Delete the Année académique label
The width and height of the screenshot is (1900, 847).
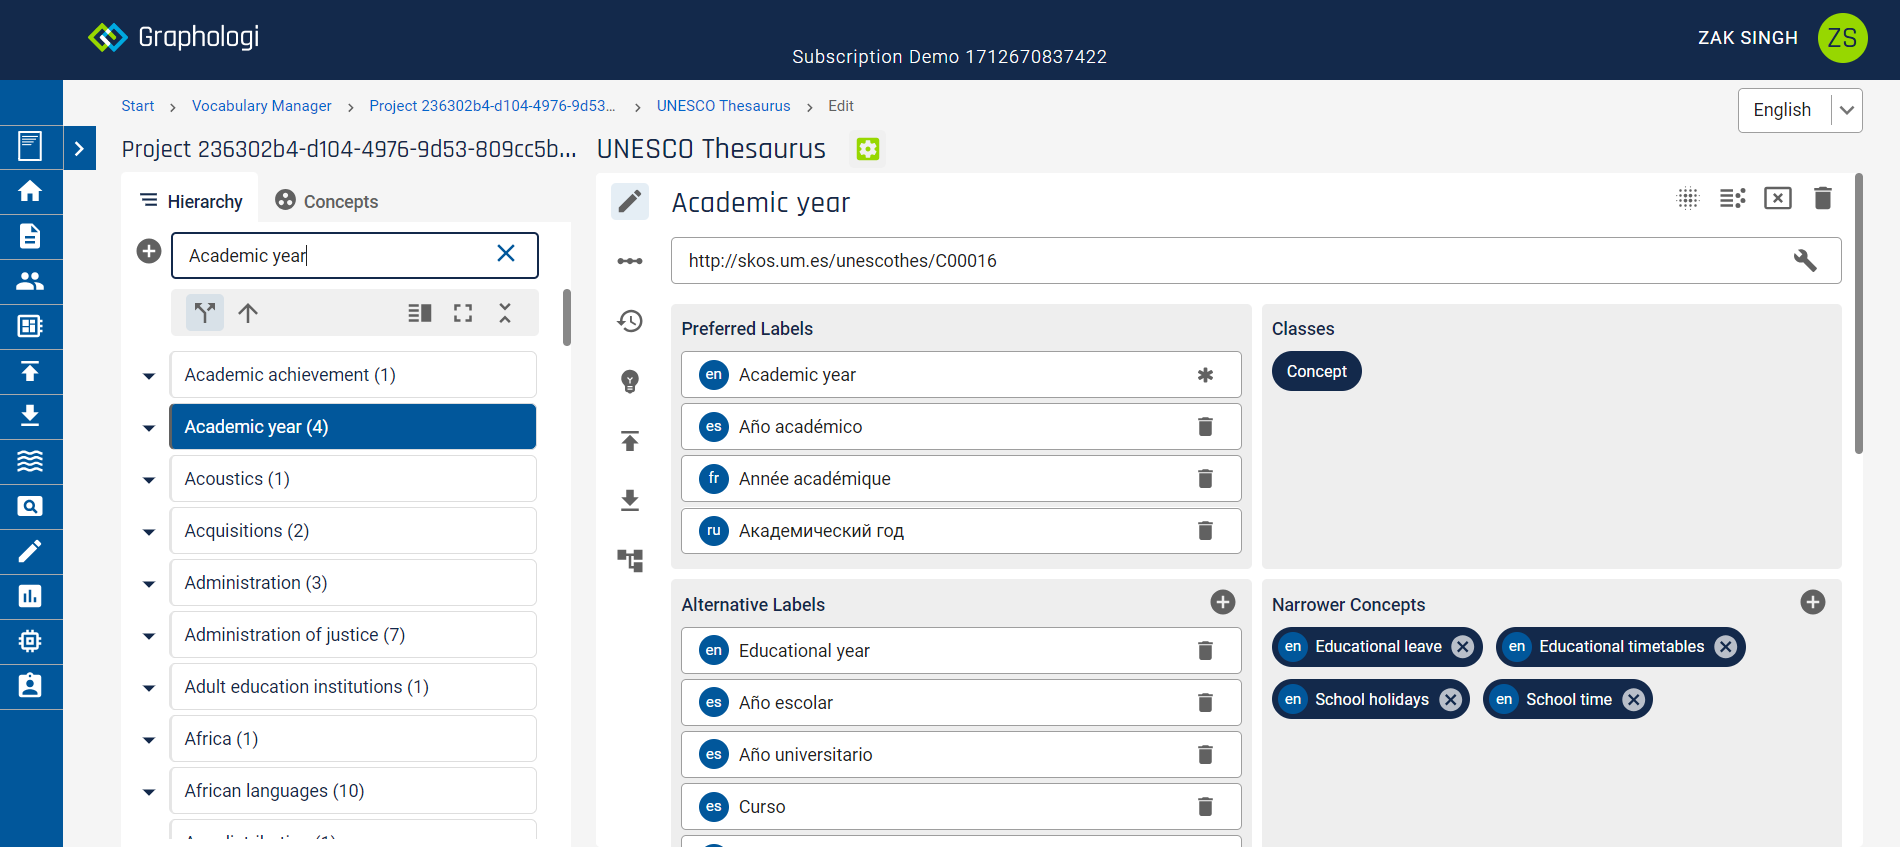click(x=1205, y=479)
